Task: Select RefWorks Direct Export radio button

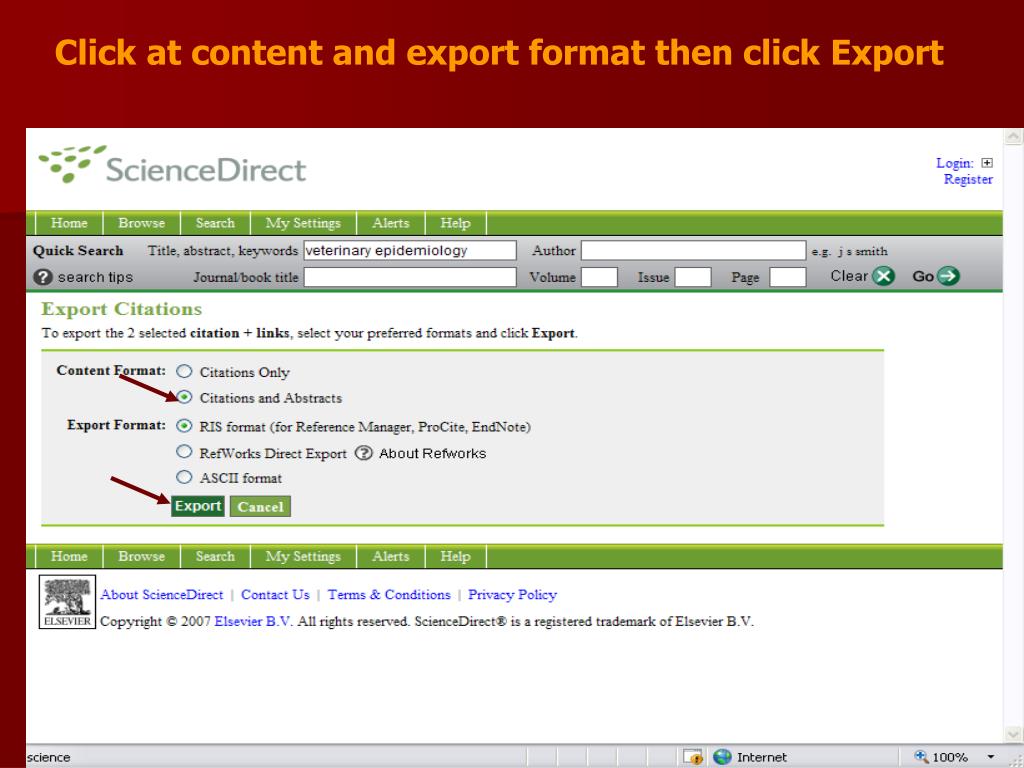Action: [185, 452]
